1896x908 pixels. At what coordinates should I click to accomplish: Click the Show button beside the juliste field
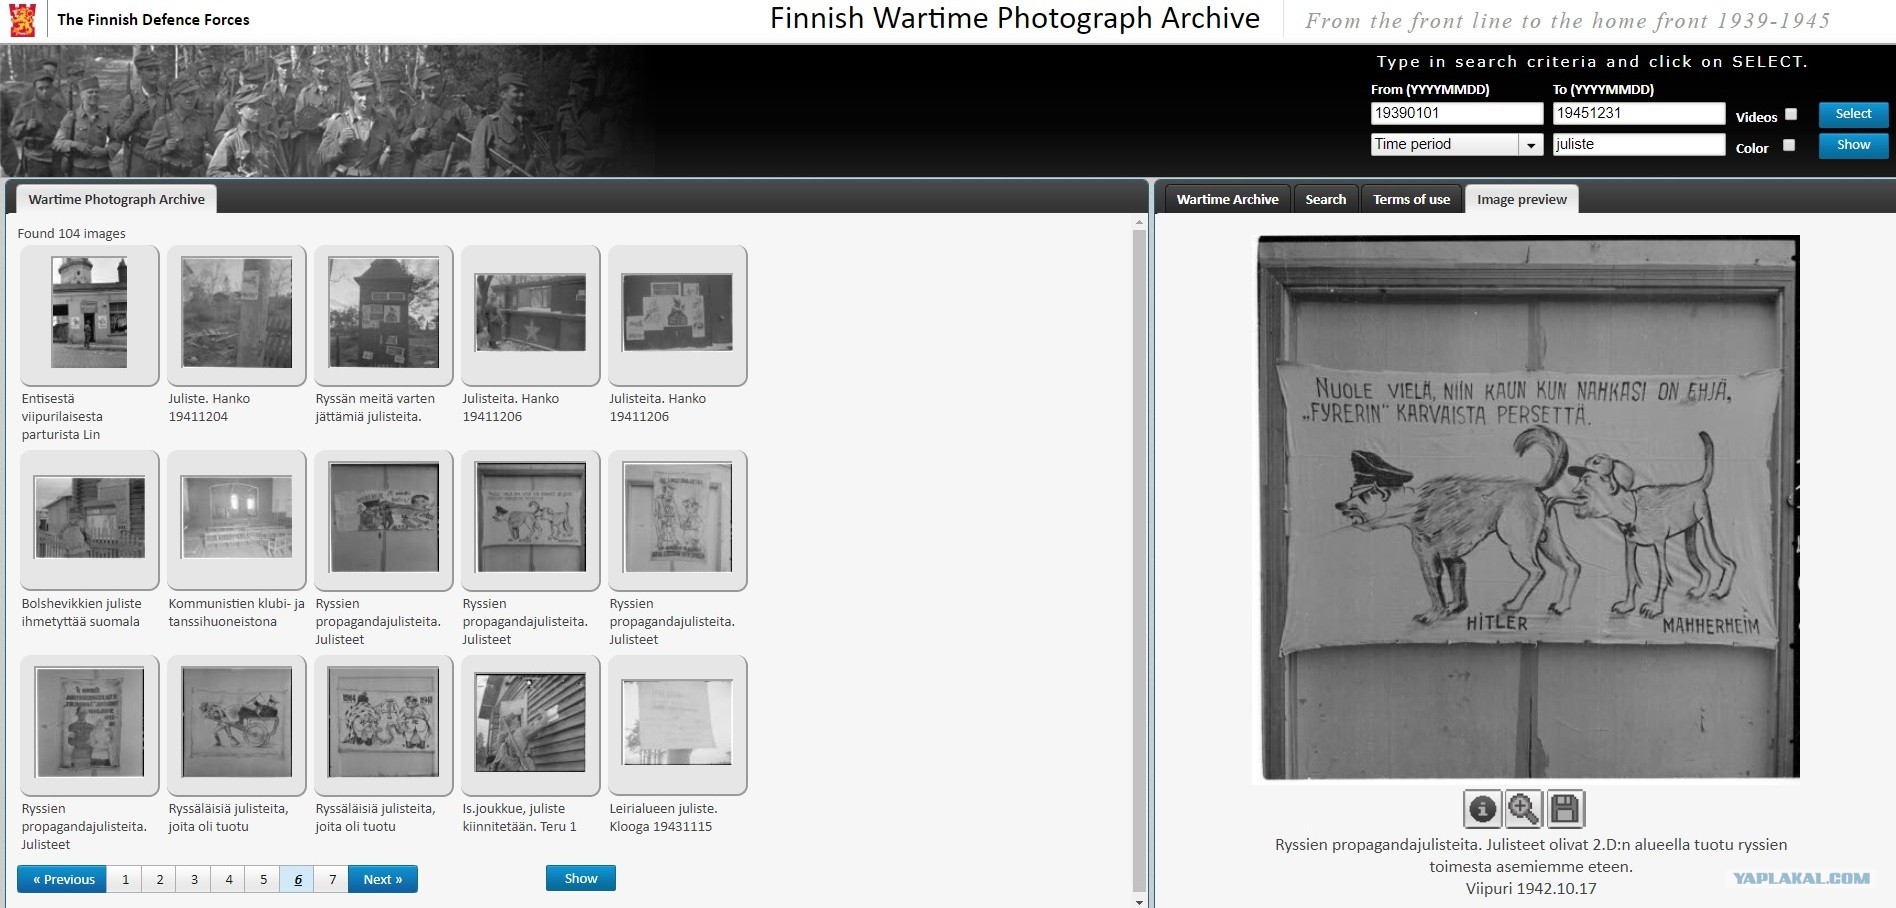[x=1853, y=145]
